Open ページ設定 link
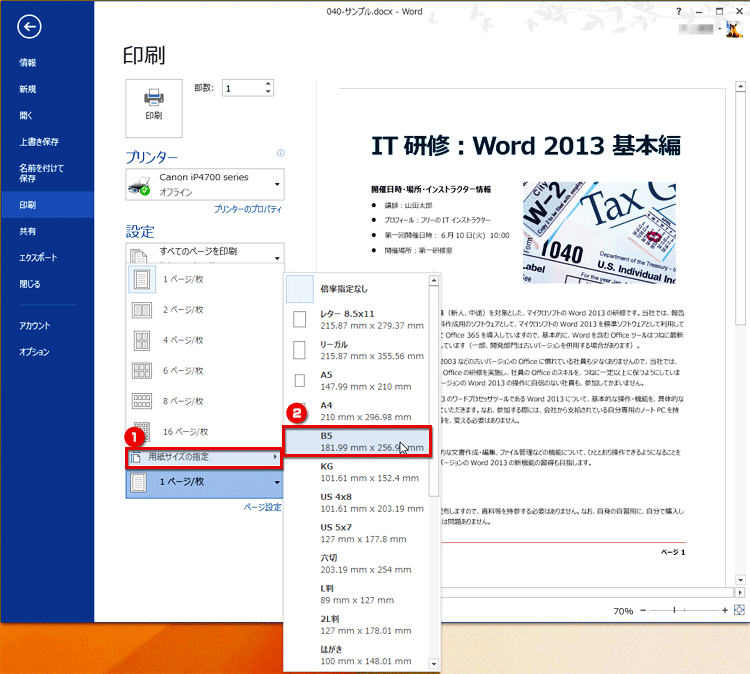750x674 pixels. click(263, 508)
